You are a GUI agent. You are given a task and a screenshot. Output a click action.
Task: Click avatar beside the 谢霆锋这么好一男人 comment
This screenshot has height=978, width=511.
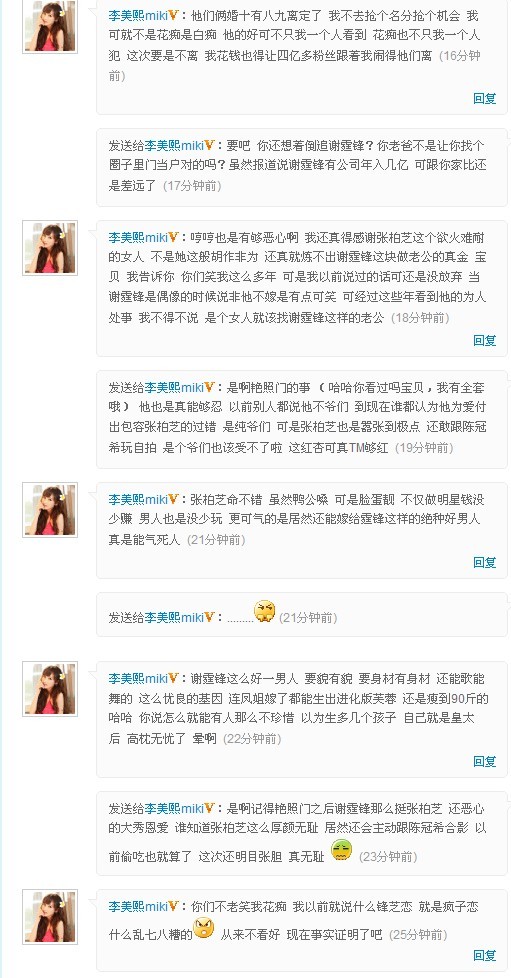coord(50,689)
